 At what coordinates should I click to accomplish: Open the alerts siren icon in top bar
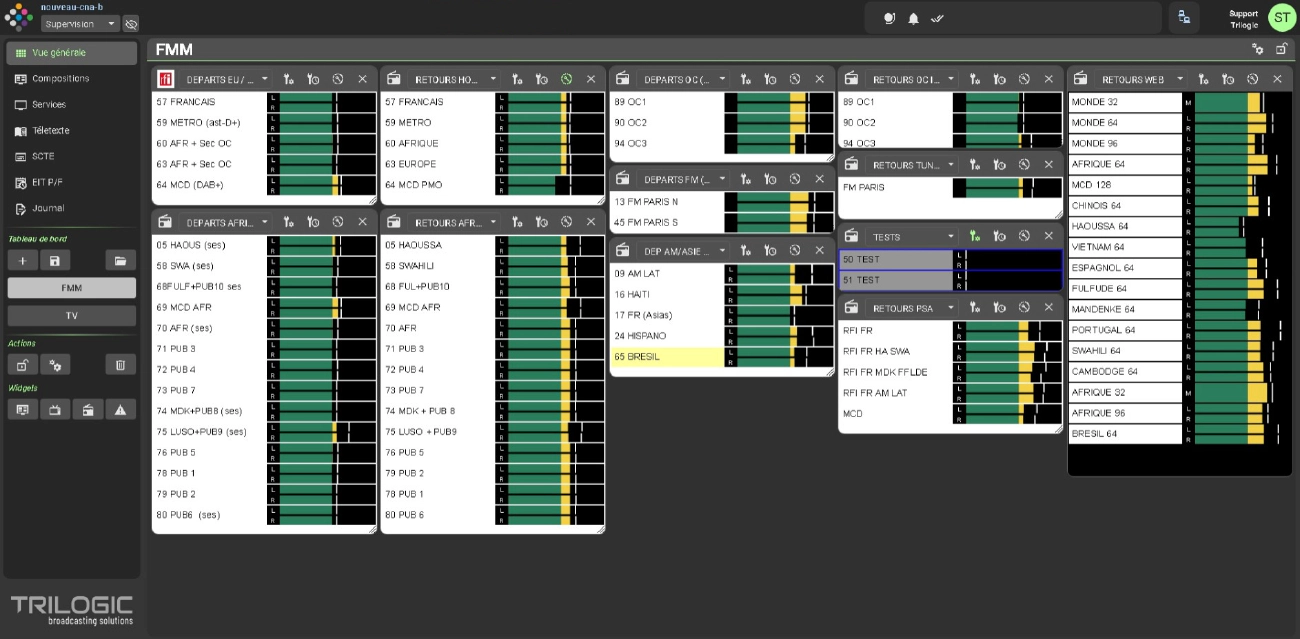tap(890, 18)
